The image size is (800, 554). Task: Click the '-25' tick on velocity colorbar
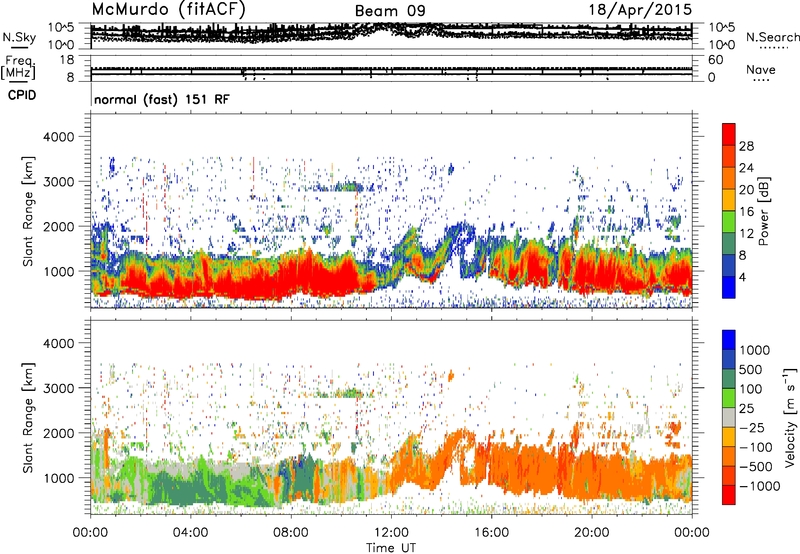752,428
